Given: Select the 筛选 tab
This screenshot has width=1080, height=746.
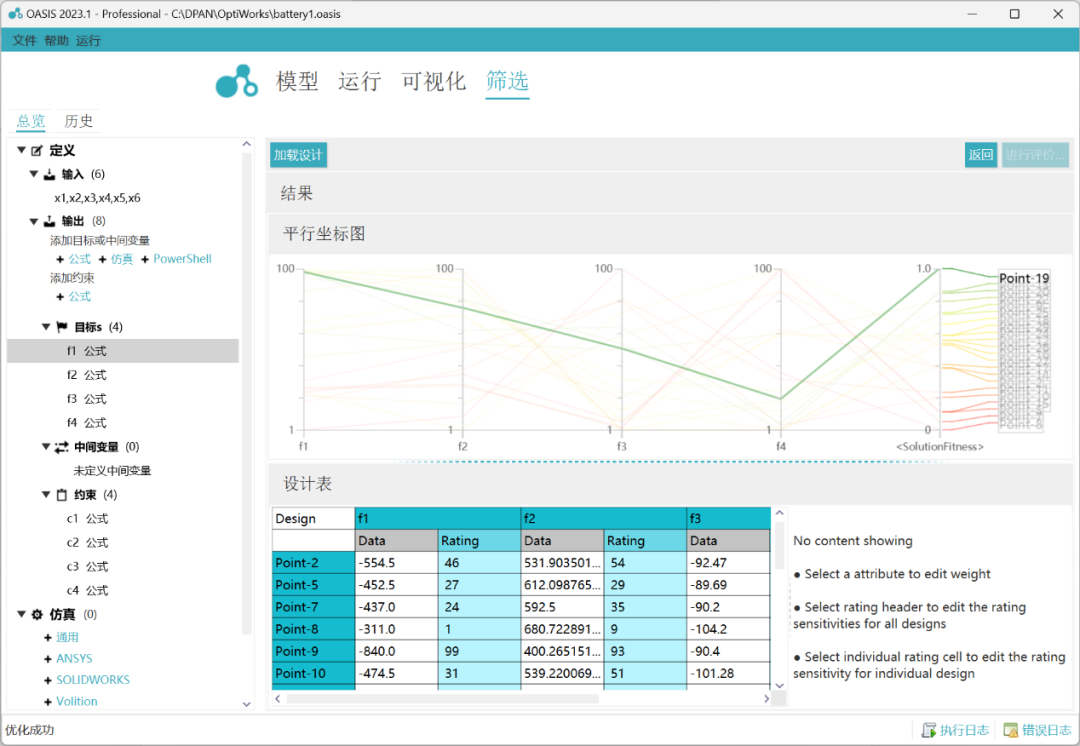Looking at the screenshot, I should coord(507,81).
